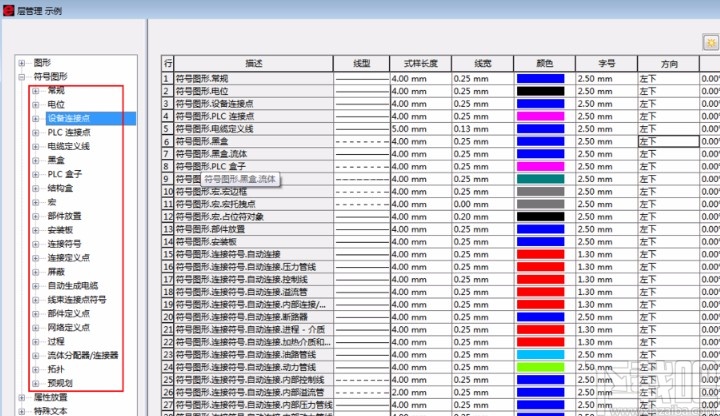720x416 pixels.
Task: Select 部件定义点 in the tree
Action: pyautogui.click(x=69, y=314)
